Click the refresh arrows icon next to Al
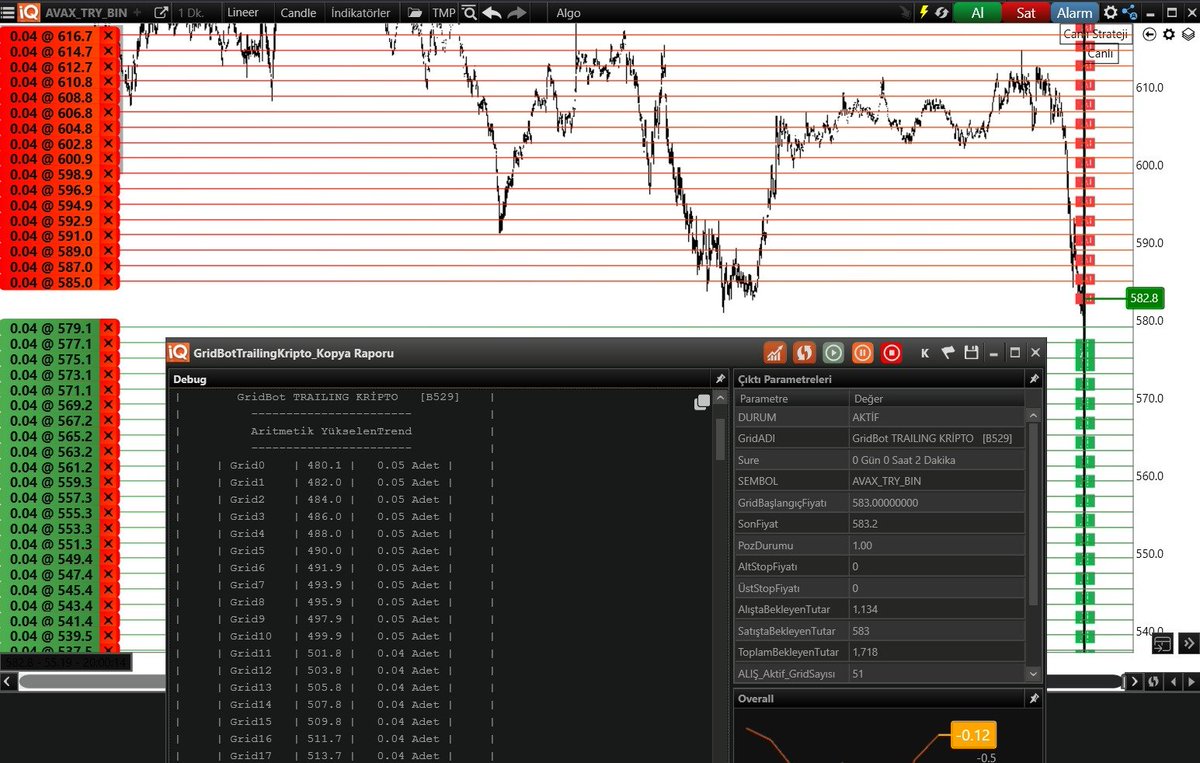Viewport: 1200px width, 763px height. click(x=941, y=13)
